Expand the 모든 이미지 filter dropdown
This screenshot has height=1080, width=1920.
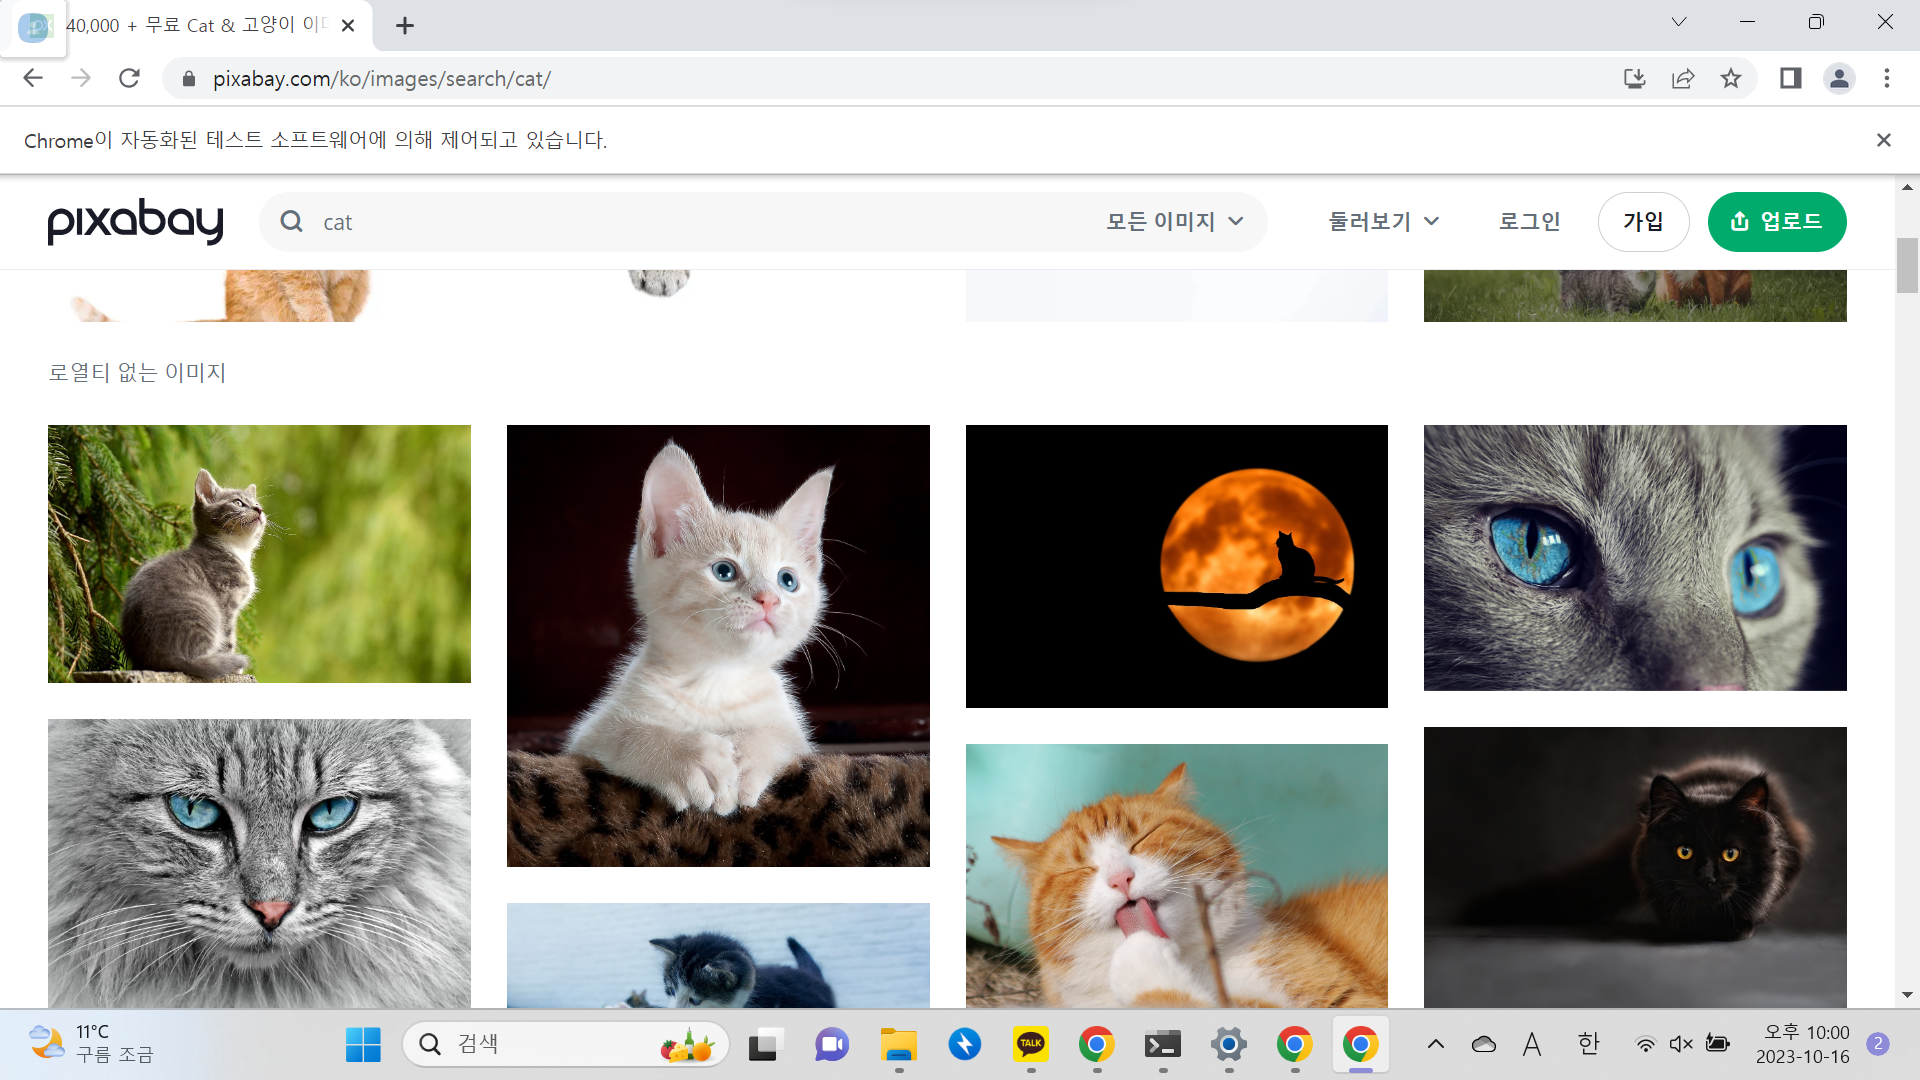tap(1174, 221)
